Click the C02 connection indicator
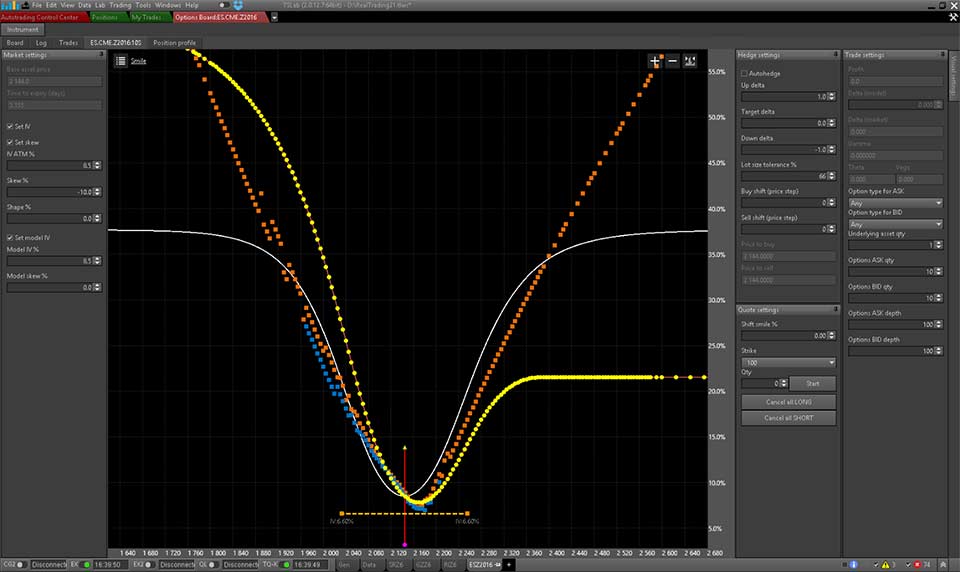The width and height of the screenshot is (960, 572). [x=20, y=564]
